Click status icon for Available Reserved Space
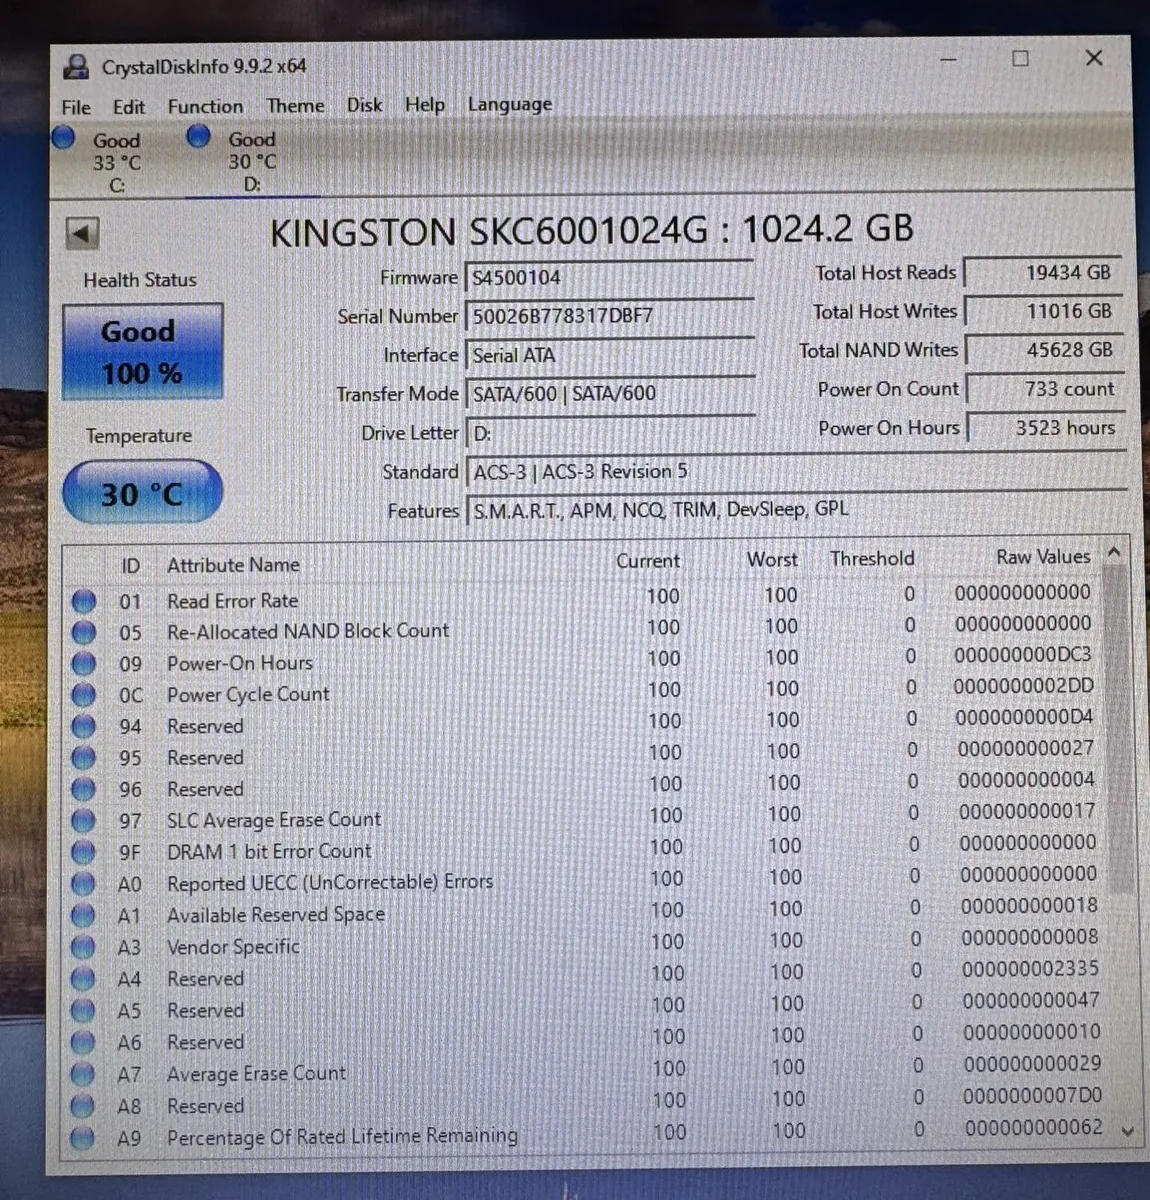The height and width of the screenshot is (1200, 1150). click(x=84, y=916)
